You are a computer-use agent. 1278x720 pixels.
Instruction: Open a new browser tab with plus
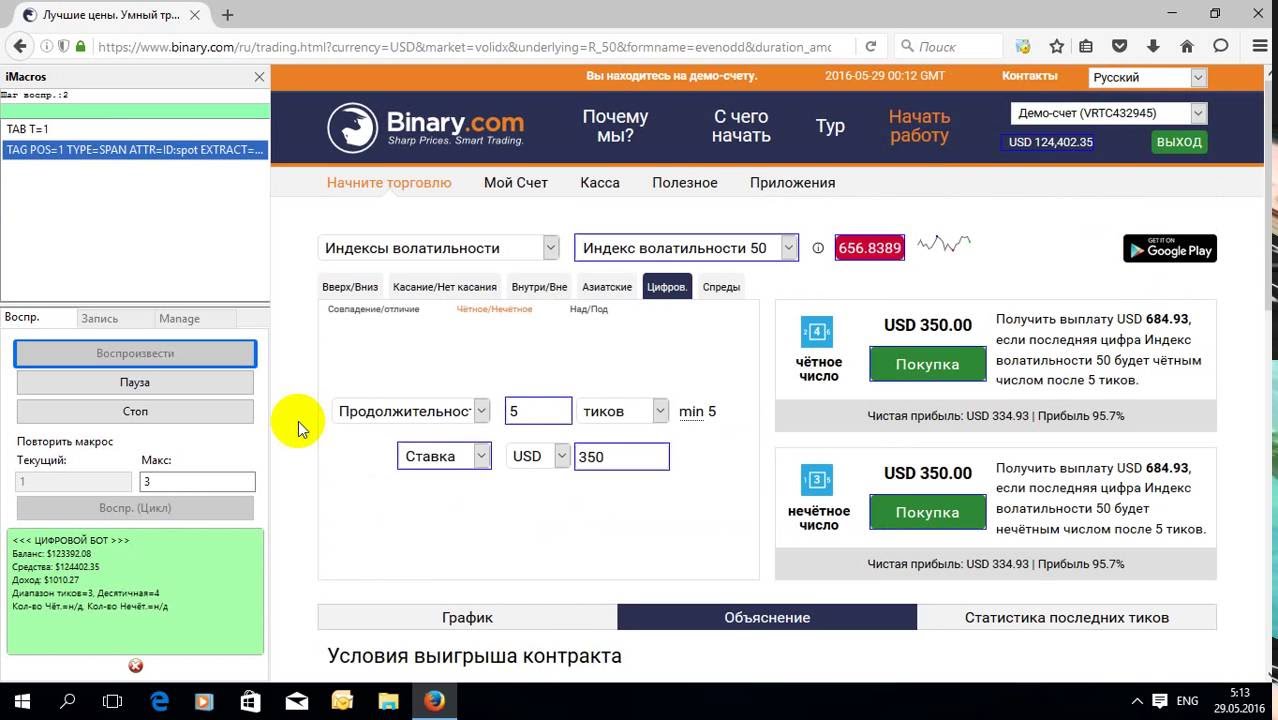coord(228,15)
